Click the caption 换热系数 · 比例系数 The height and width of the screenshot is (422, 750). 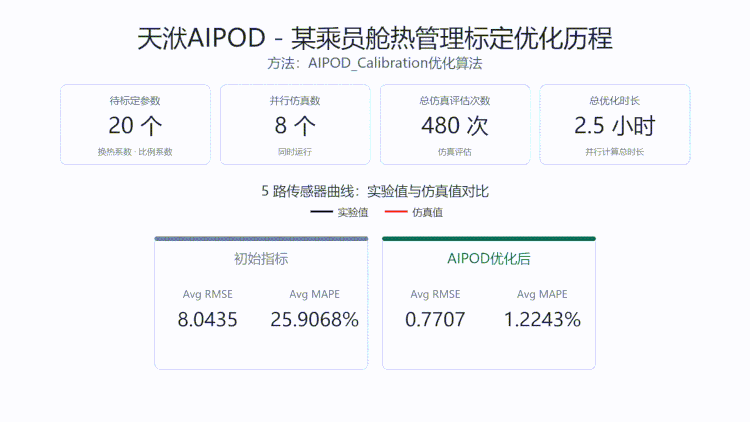(x=135, y=152)
